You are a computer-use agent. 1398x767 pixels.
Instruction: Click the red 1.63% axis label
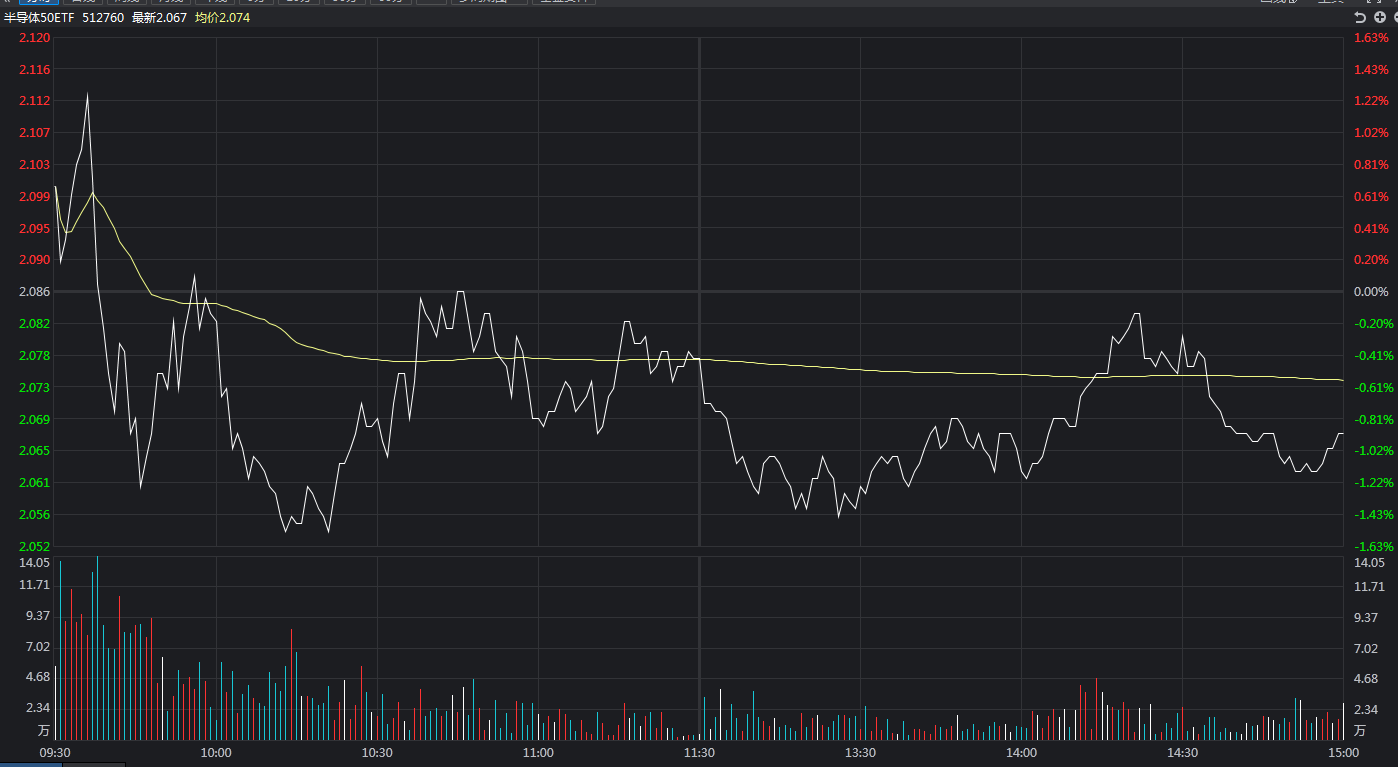point(1370,38)
